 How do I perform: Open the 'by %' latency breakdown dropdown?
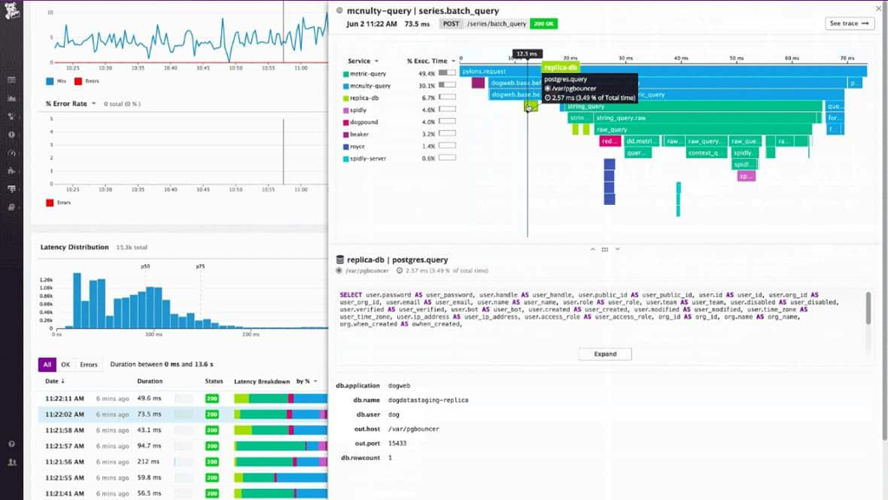pos(305,381)
